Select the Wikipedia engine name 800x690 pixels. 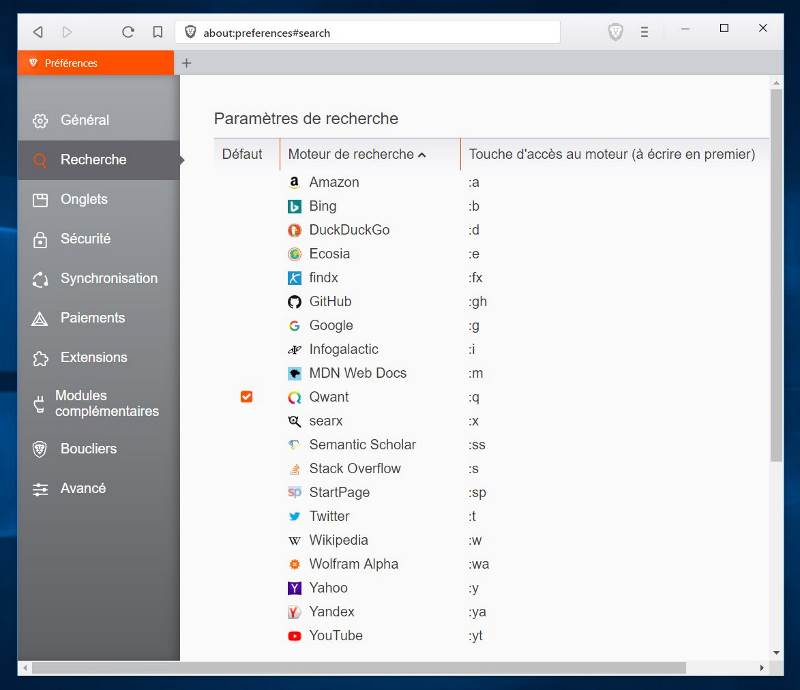point(339,540)
